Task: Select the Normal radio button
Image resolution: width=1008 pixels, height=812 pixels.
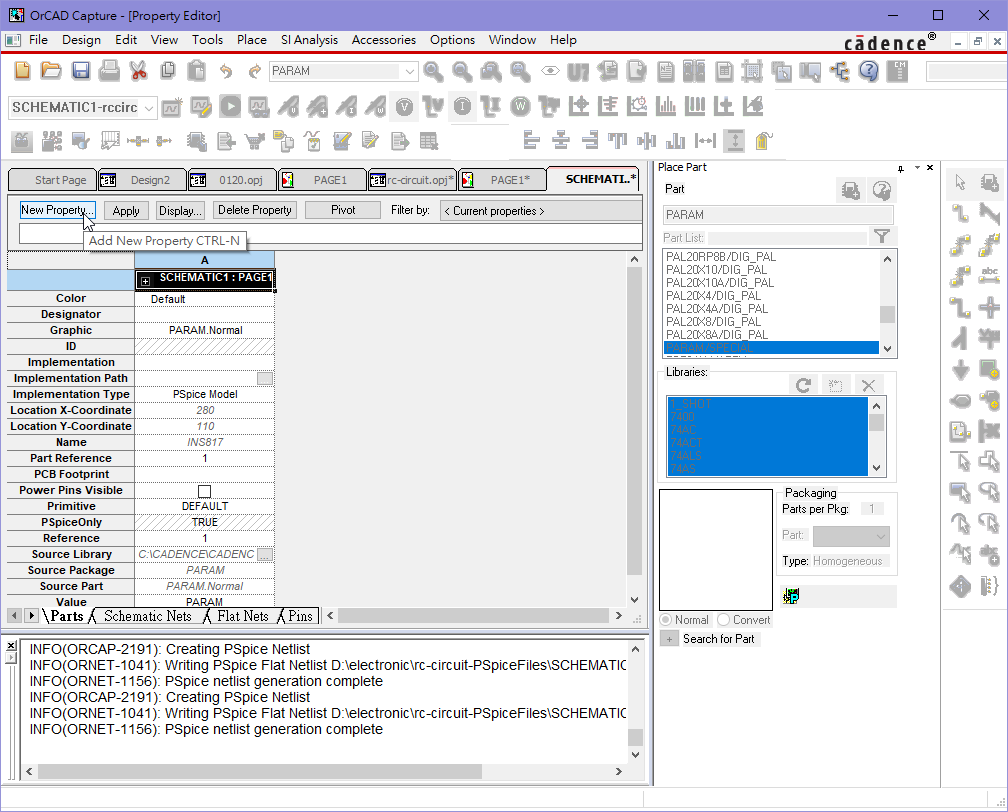Action: pyautogui.click(x=666, y=620)
